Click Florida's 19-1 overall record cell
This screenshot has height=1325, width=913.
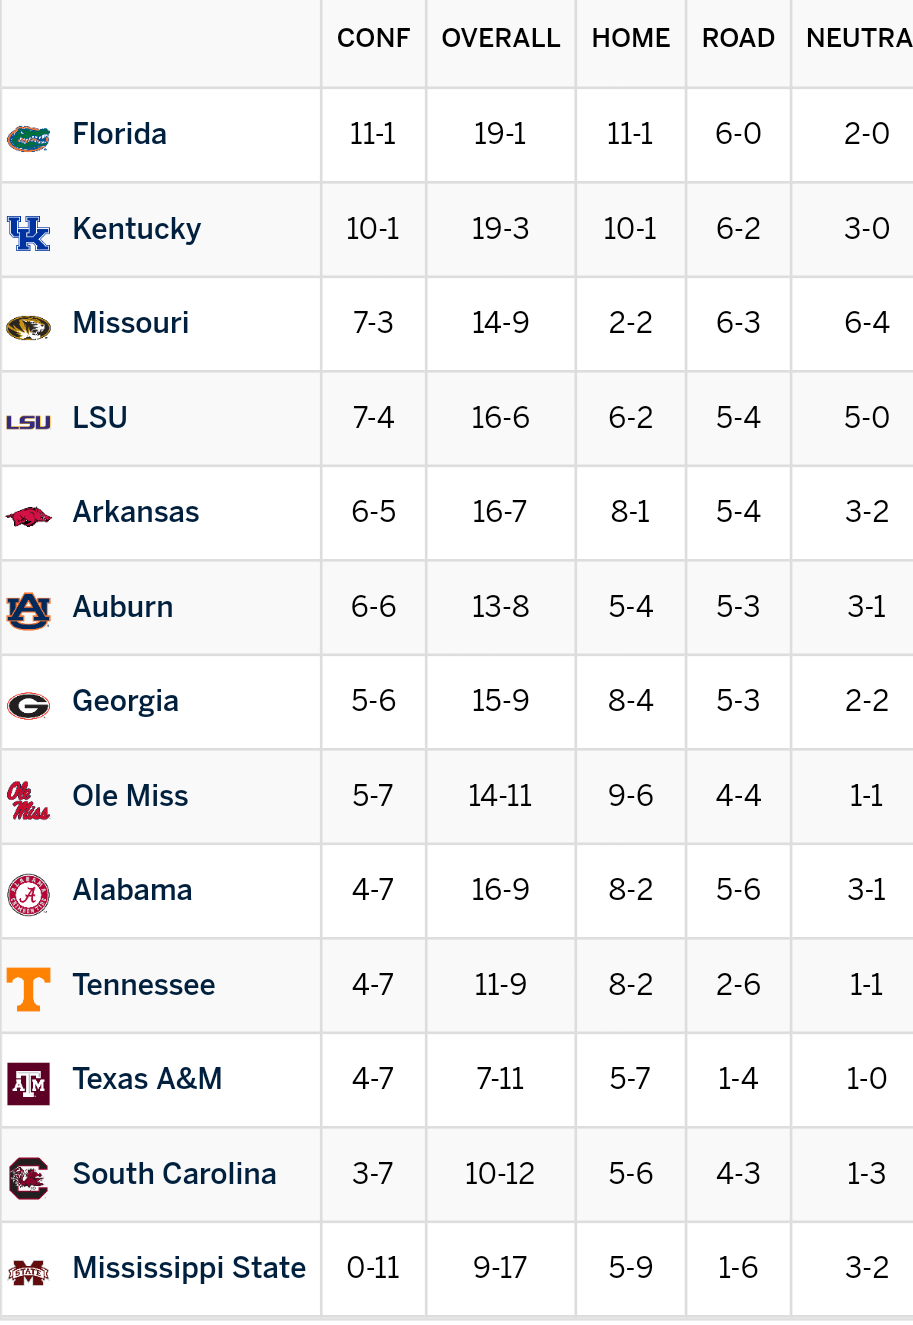click(500, 134)
